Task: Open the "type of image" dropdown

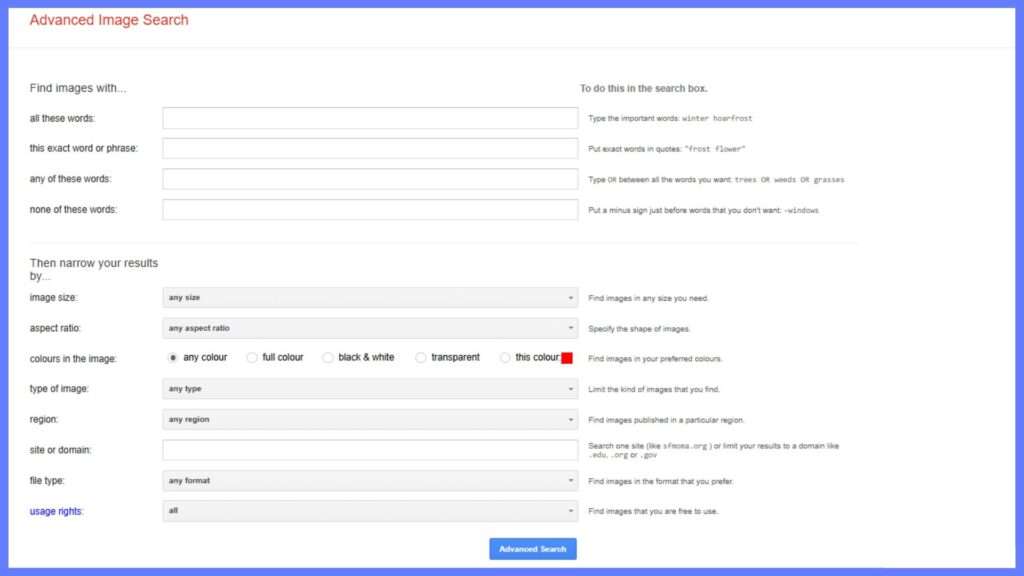Action: click(370, 388)
